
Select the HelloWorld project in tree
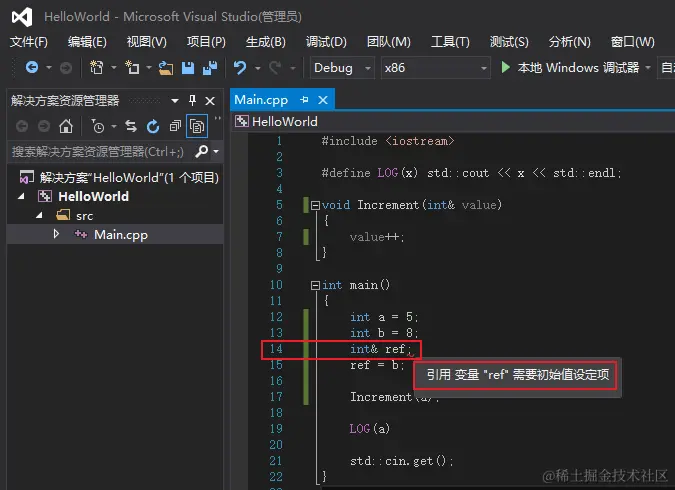[93, 196]
